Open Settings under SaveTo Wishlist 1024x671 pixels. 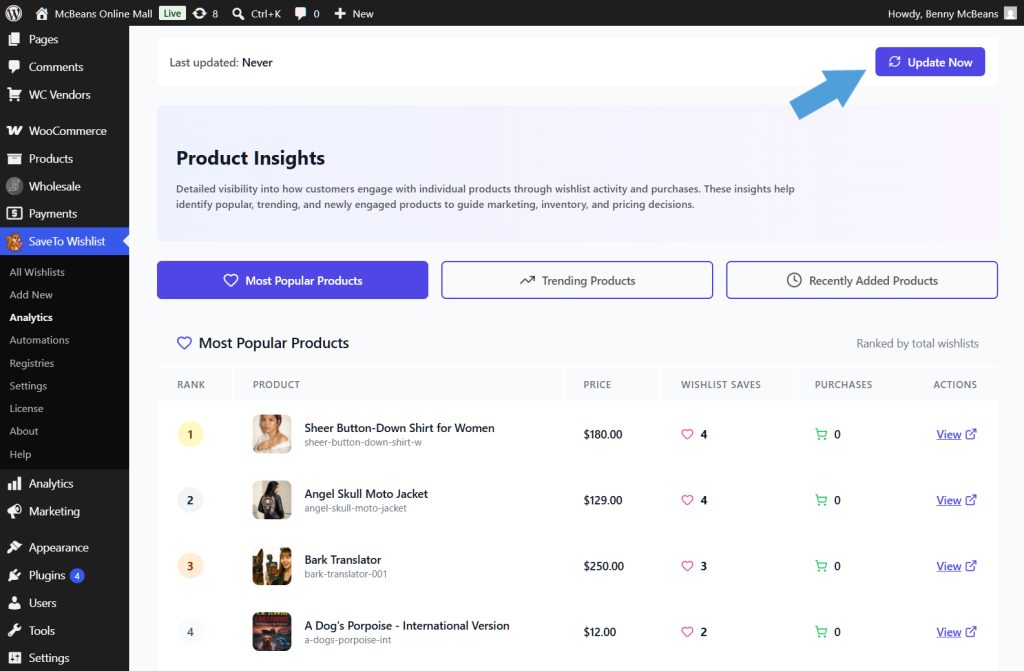pyautogui.click(x=28, y=386)
